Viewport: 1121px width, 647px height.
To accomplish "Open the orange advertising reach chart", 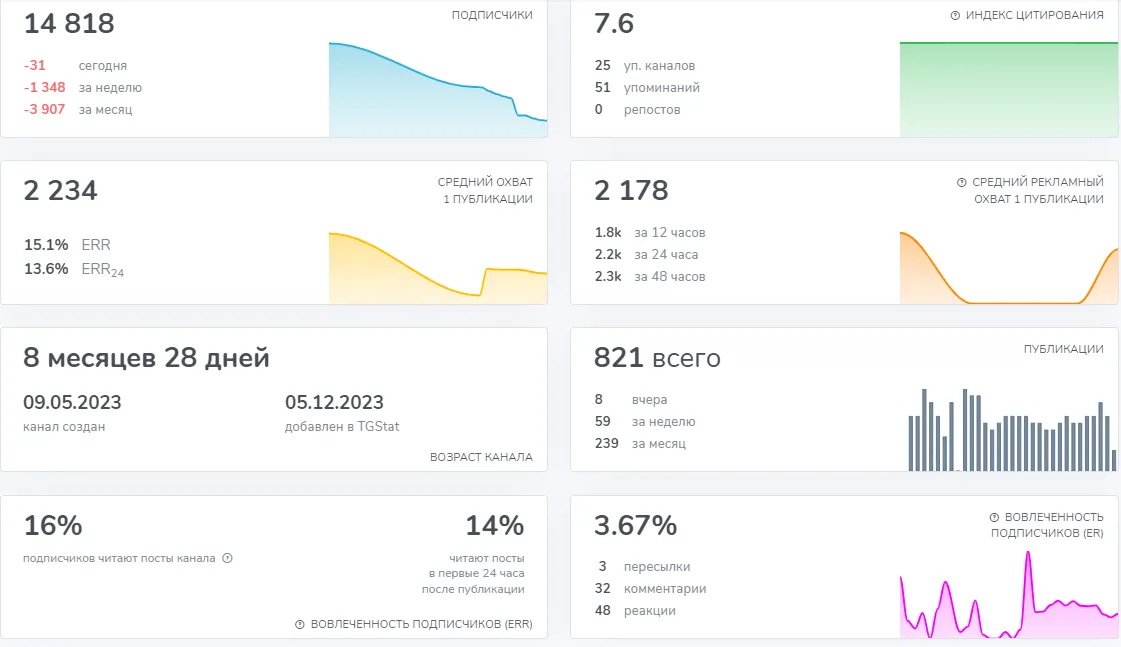I will pos(1009,268).
